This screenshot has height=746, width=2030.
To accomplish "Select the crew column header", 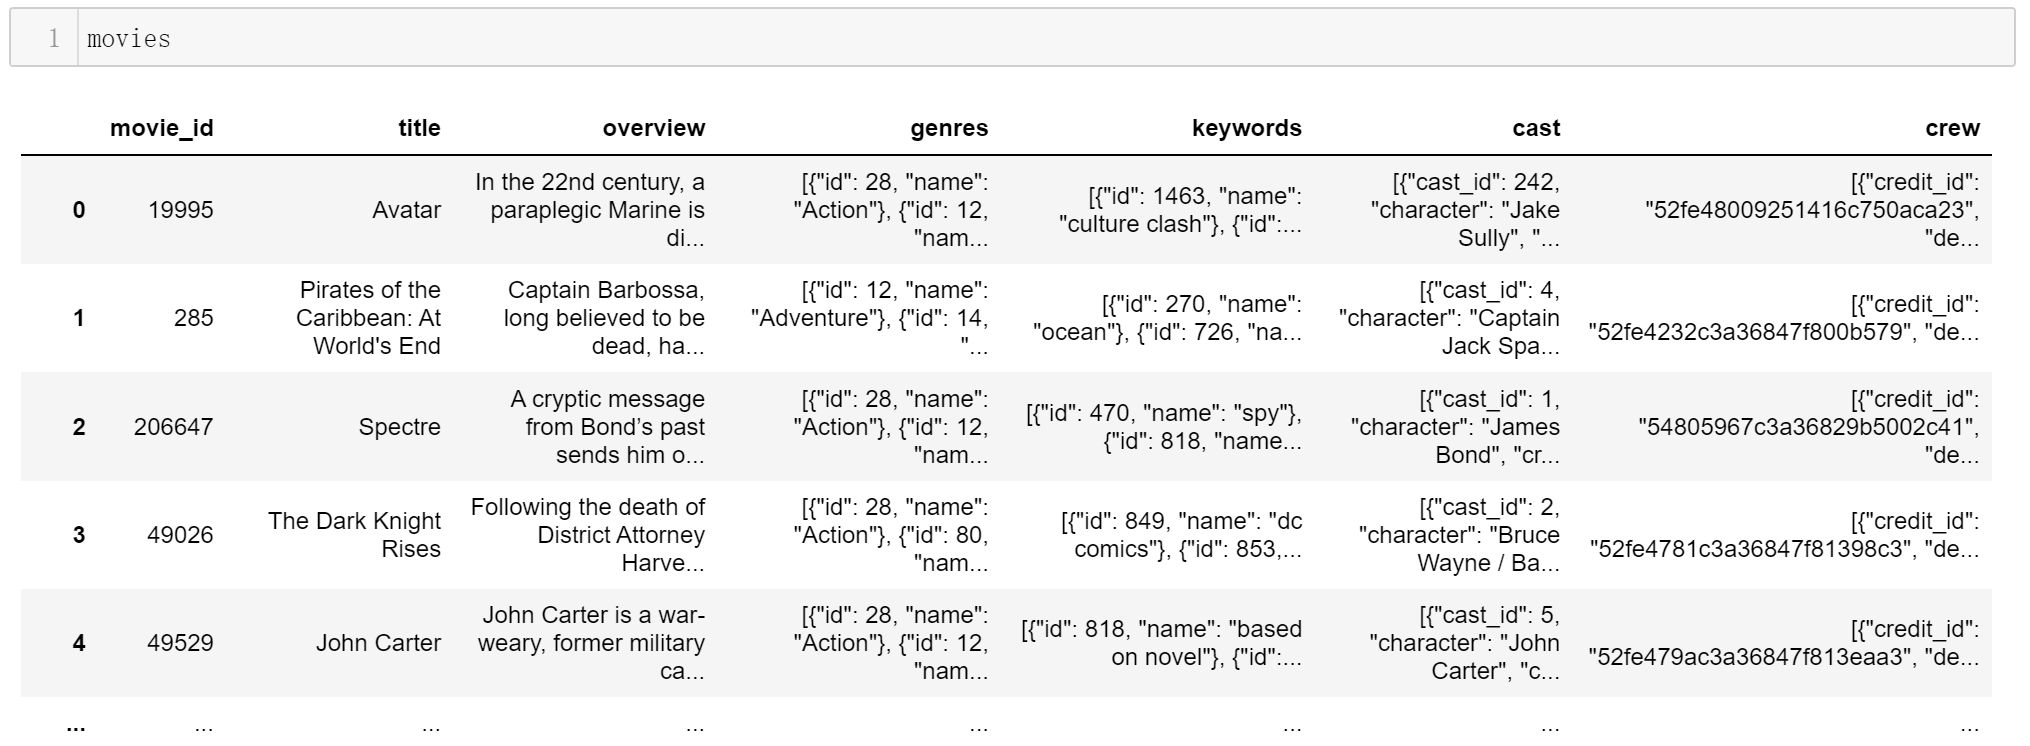I will [1952, 128].
